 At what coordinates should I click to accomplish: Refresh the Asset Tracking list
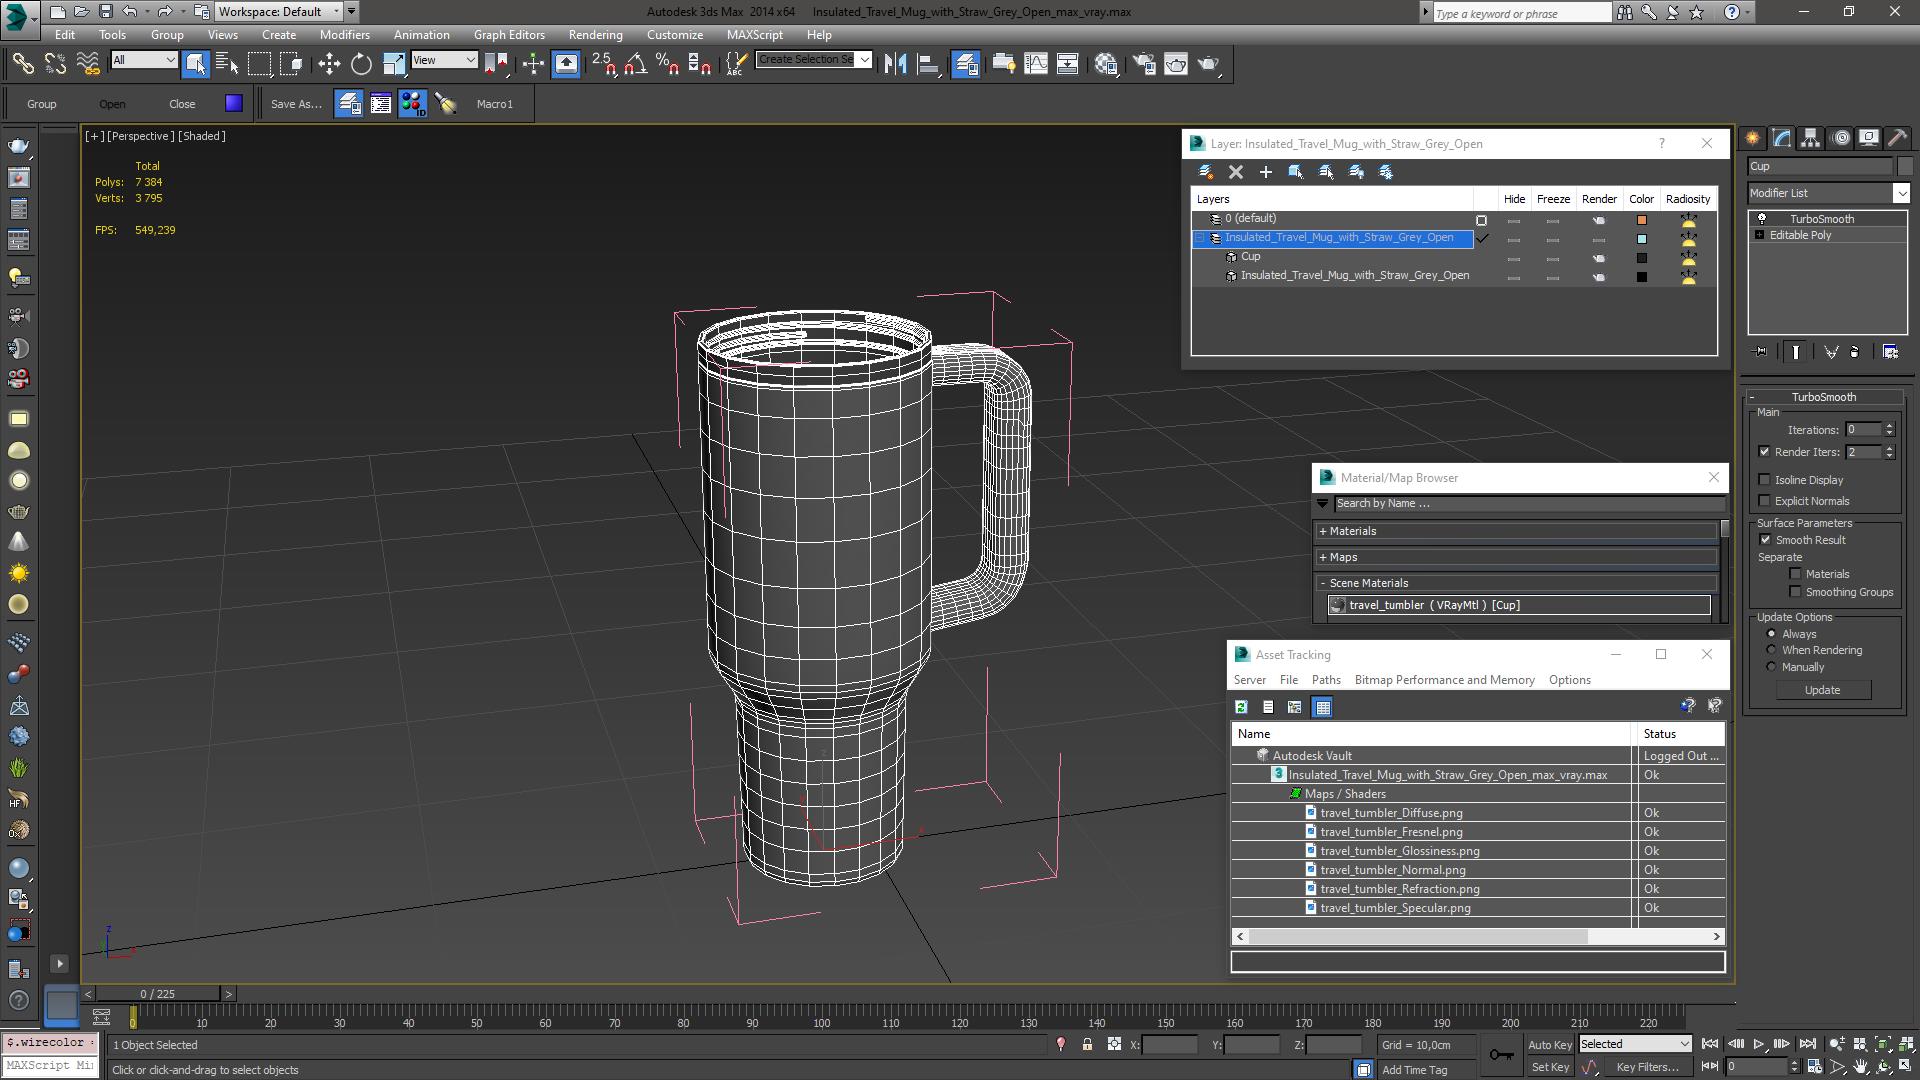[x=1241, y=707]
